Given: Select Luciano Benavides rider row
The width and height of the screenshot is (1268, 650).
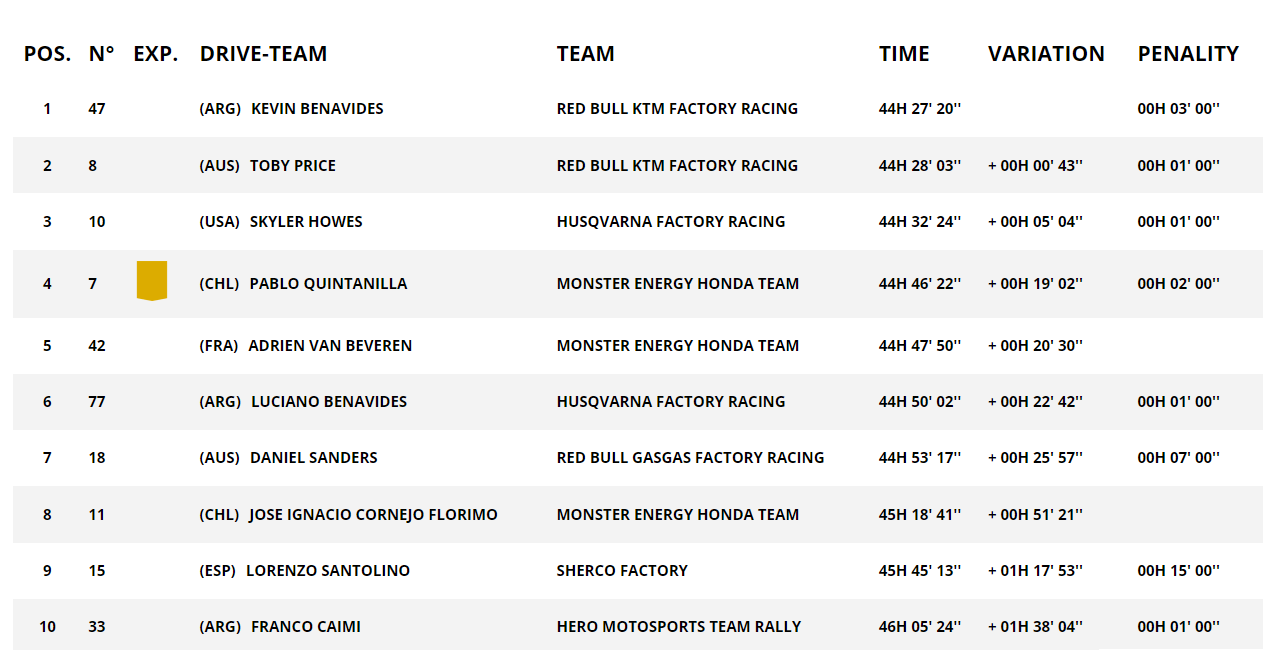Looking at the screenshot, I should (x=638, y=402).
